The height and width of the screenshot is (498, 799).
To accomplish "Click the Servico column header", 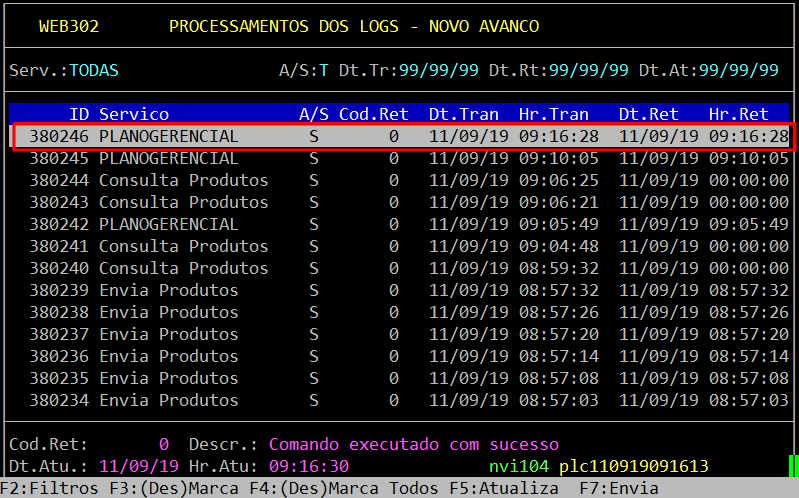I will tap(134, 114).
